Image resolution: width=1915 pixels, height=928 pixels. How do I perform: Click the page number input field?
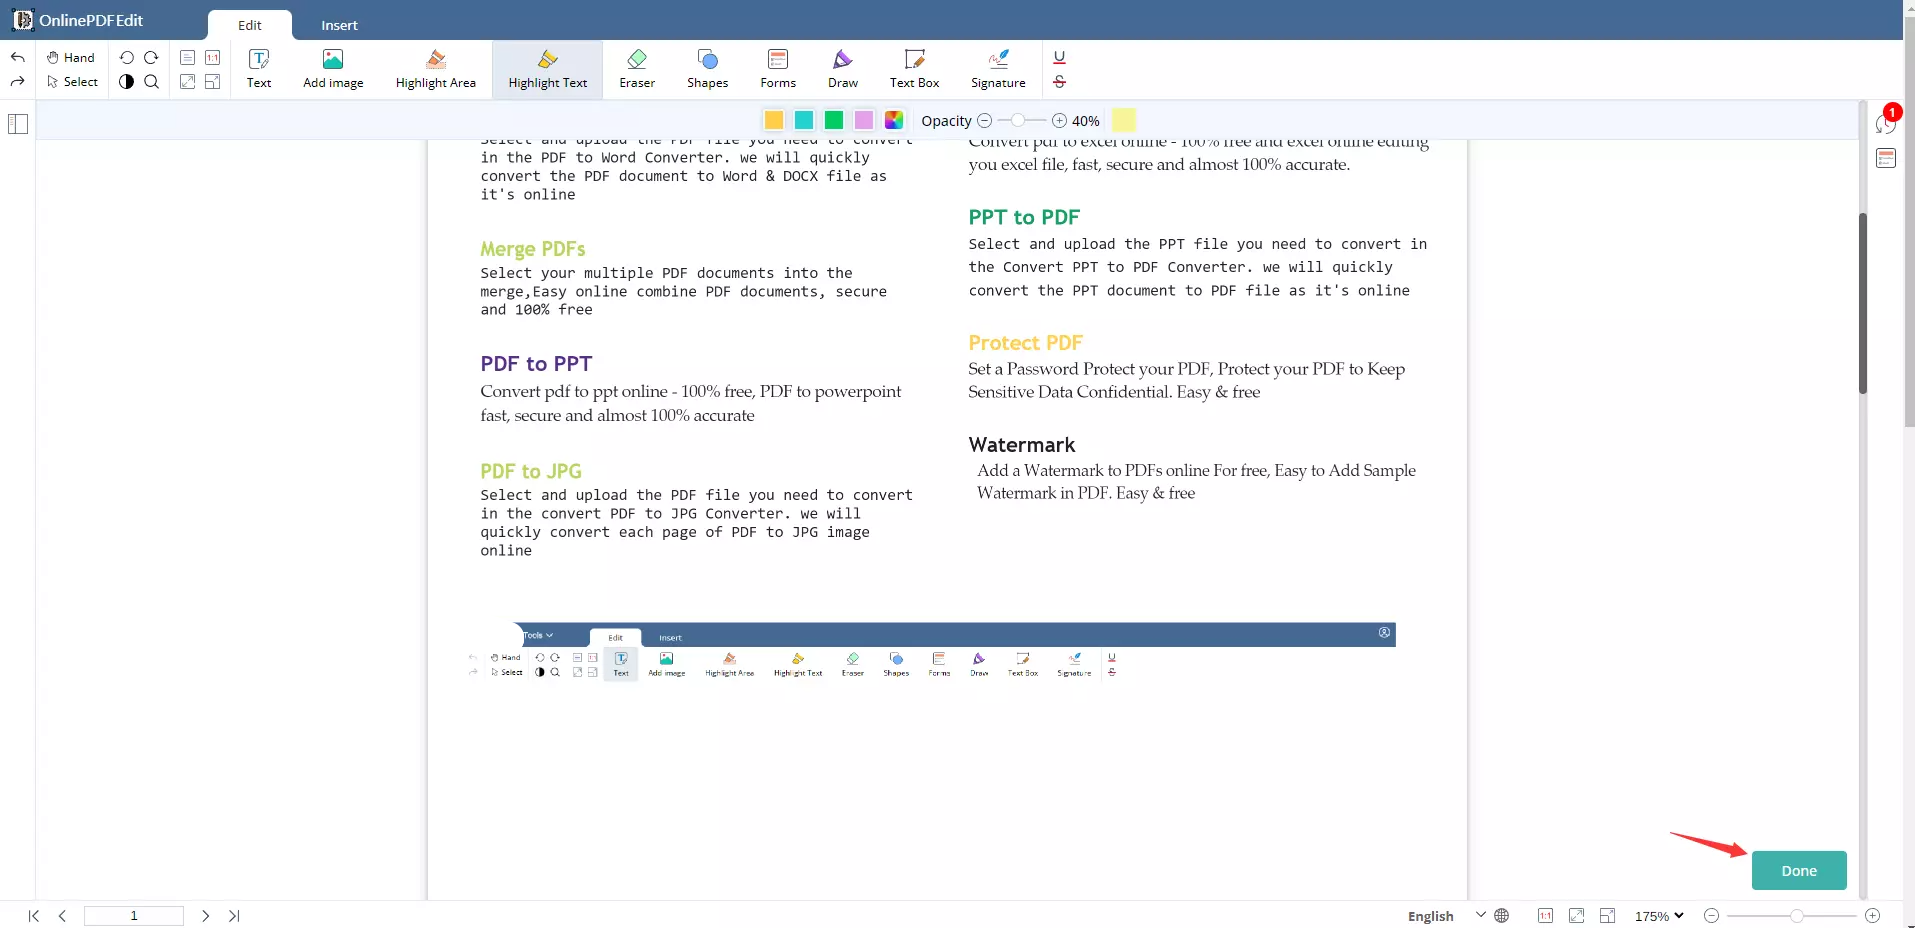pyautogui.click(x=134, y=916)
